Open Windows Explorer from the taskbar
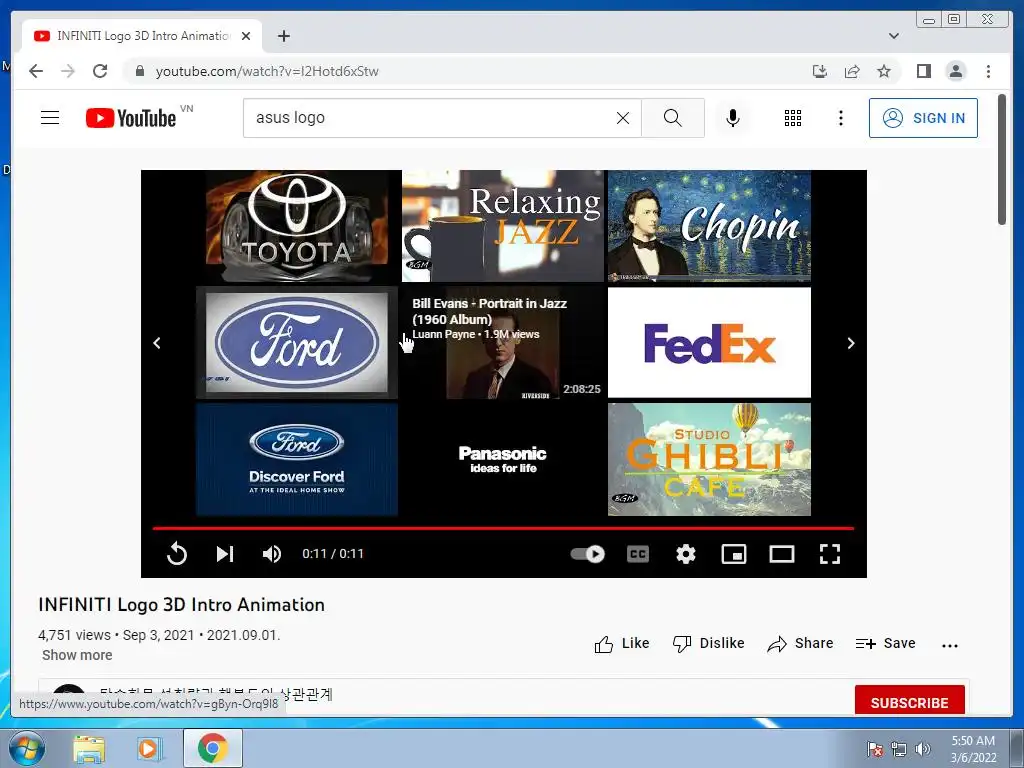This screenshot has height=768, width=1024. point(89,749)
